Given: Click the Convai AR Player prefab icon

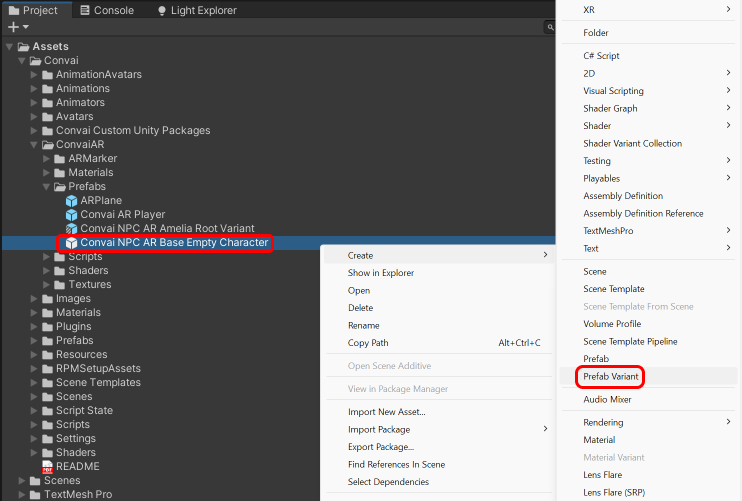Looking at the screenshot, I should tap(71, 215).
